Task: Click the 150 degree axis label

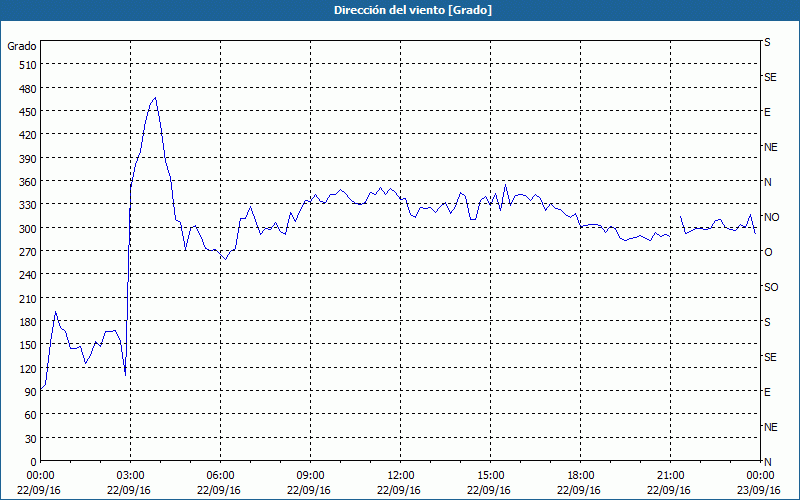Action: click(28, 345)
